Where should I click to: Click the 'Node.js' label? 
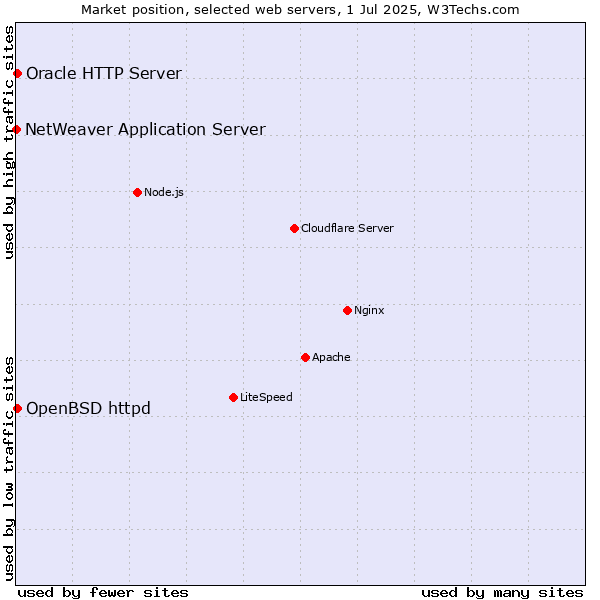164,192
